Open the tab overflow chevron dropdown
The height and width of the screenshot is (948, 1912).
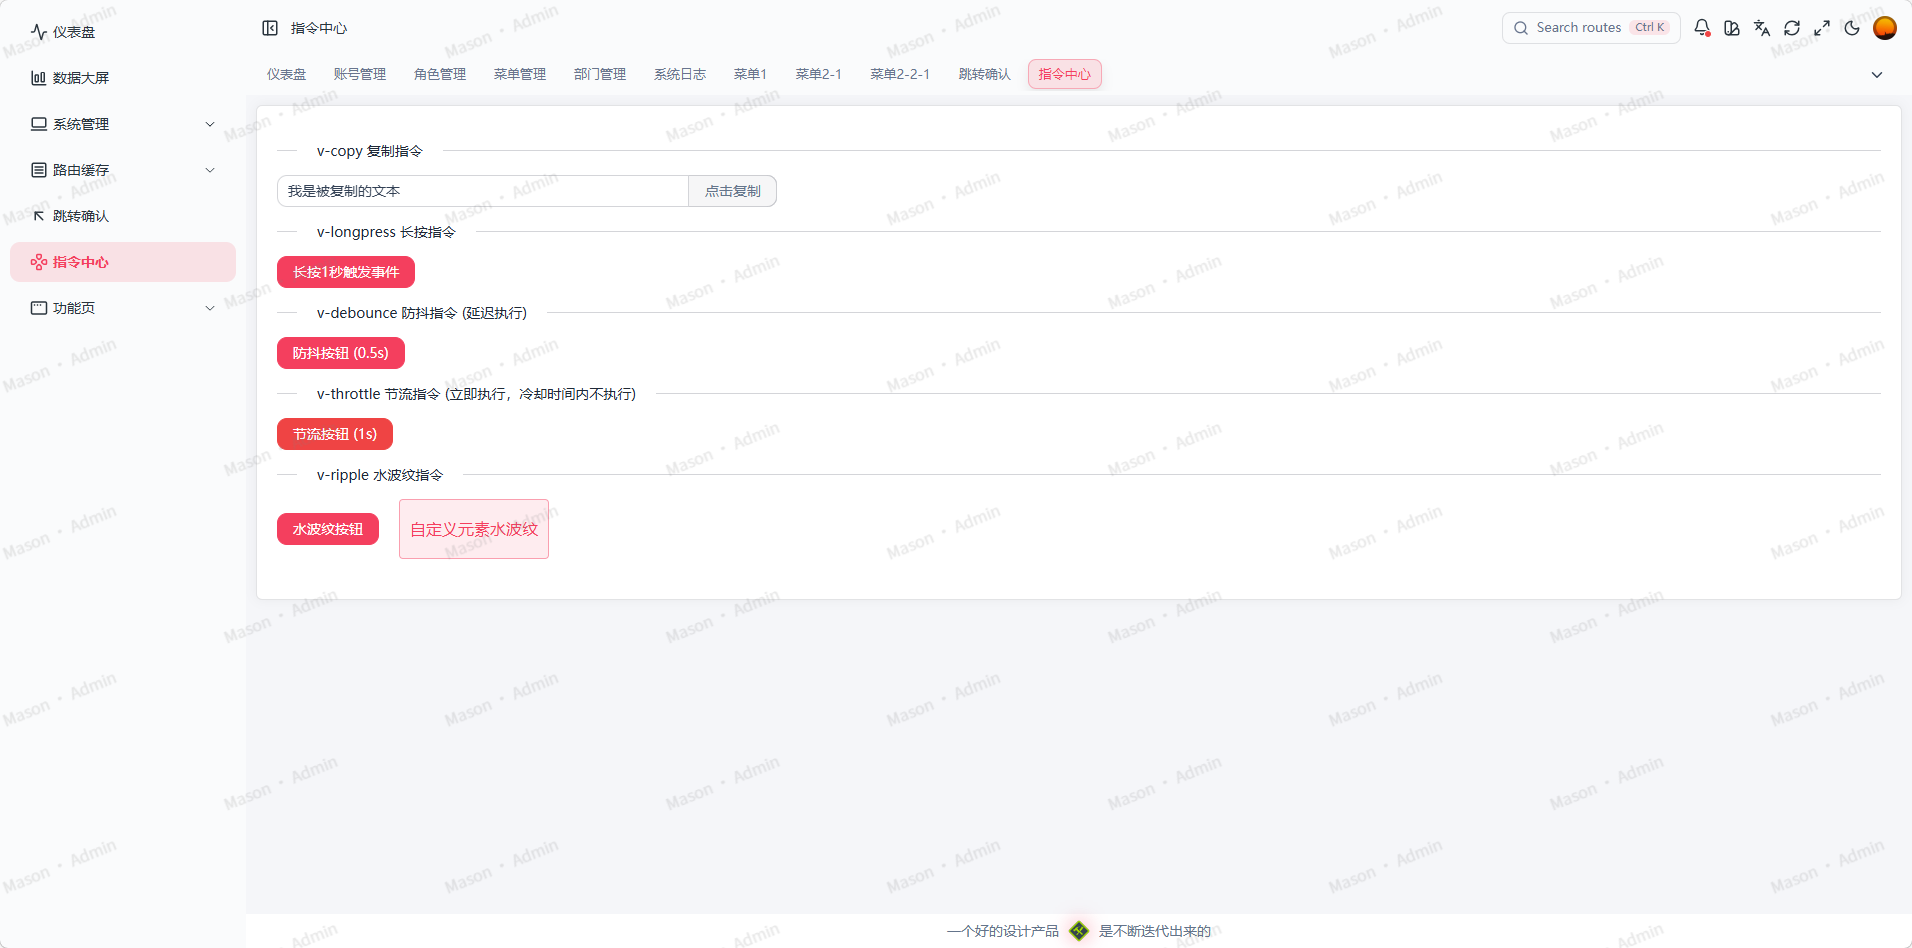pyautogui.click(x=1877, y=74)
